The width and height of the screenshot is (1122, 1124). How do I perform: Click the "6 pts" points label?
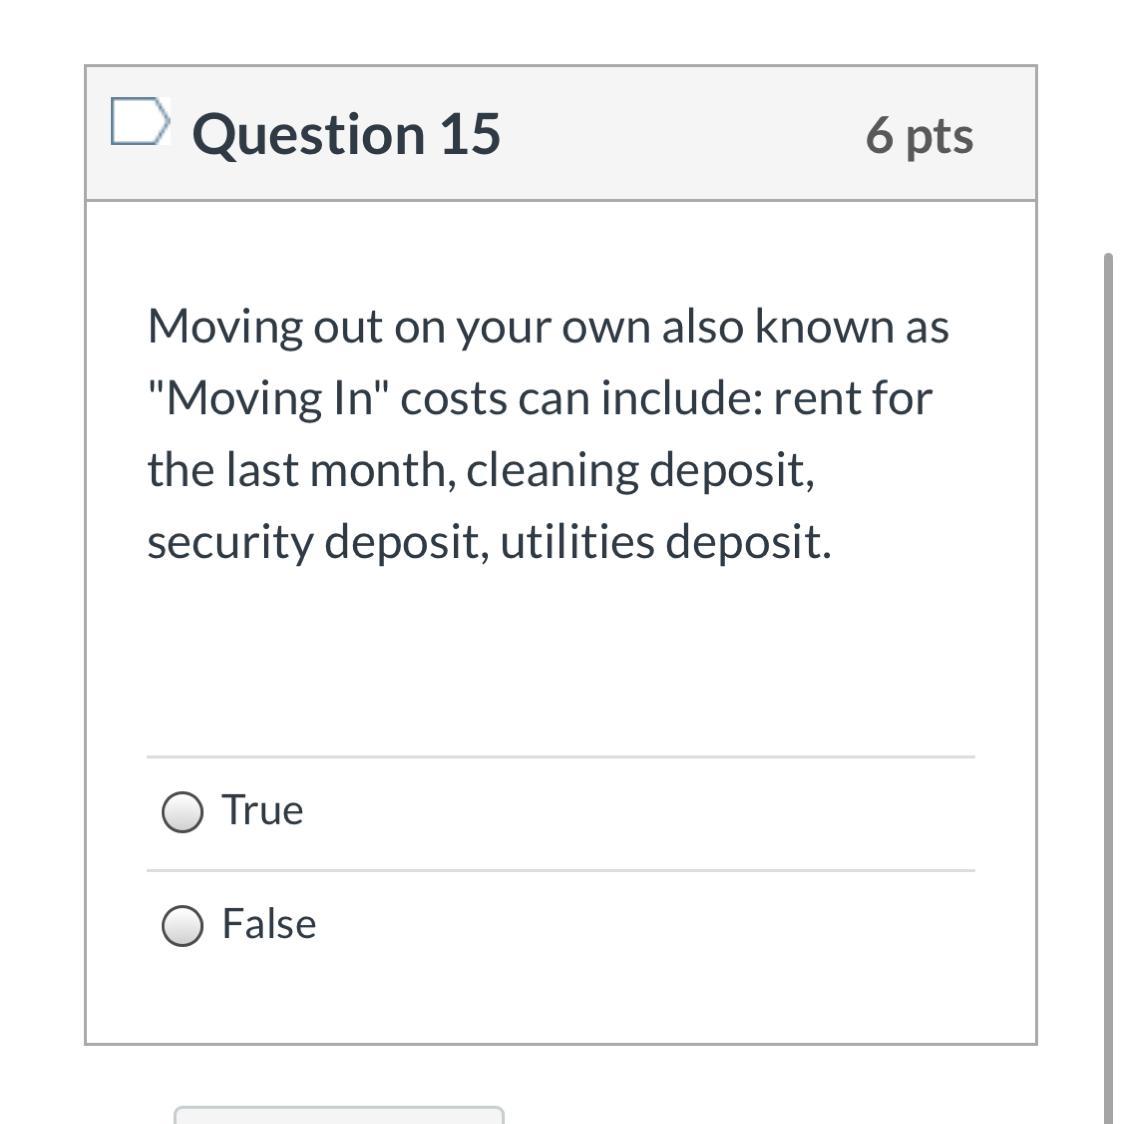click(918, 136)
